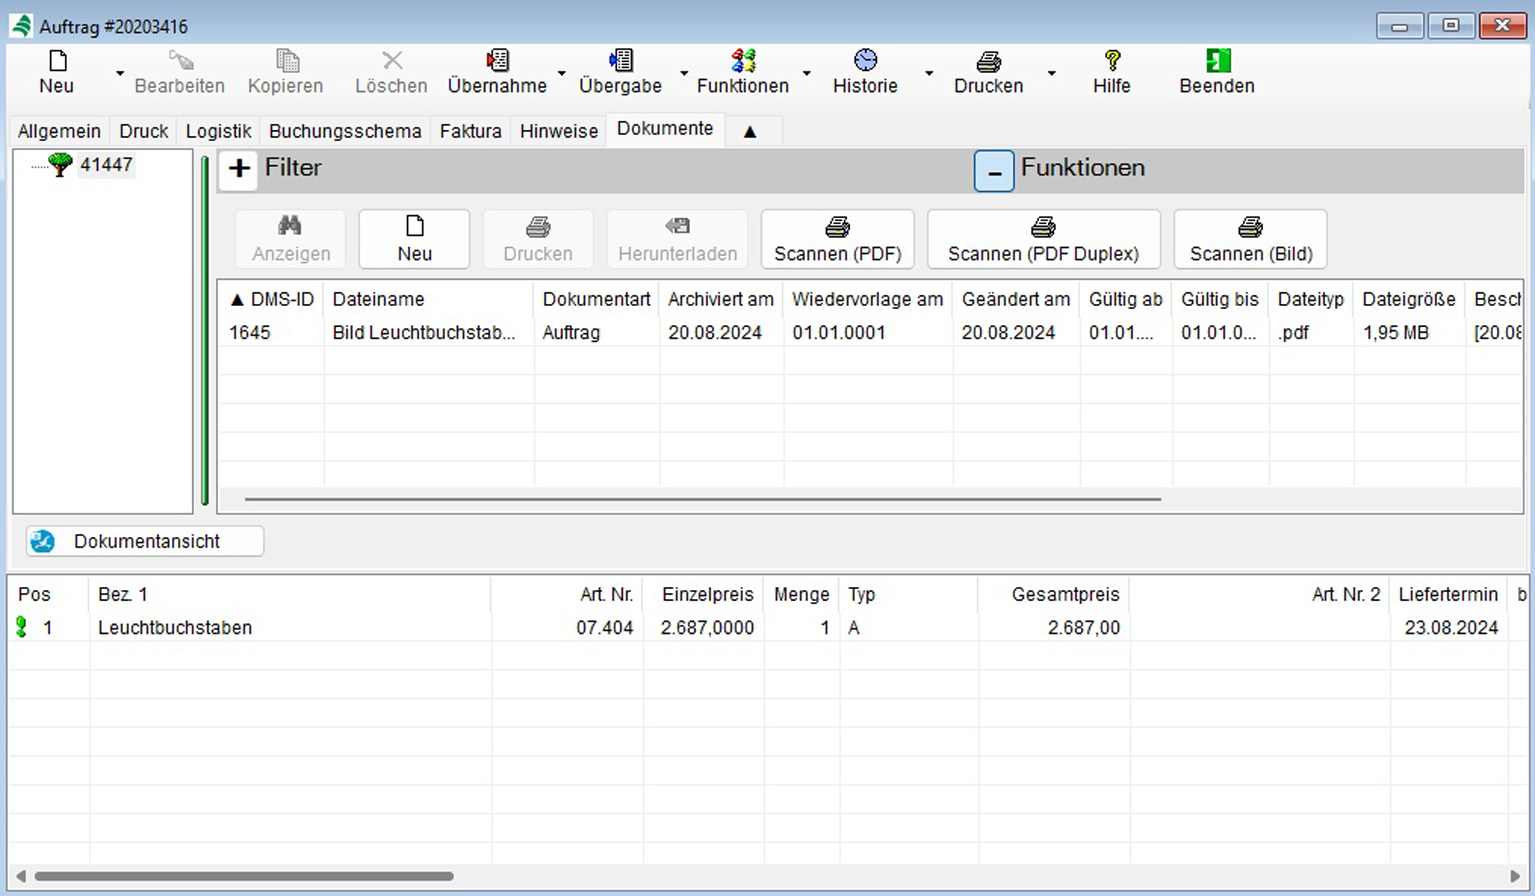Click the horizontal scrollbar of the documents table
This screenshot has width=1535, height=896.
pyautogui.click(x=703, y=498)
